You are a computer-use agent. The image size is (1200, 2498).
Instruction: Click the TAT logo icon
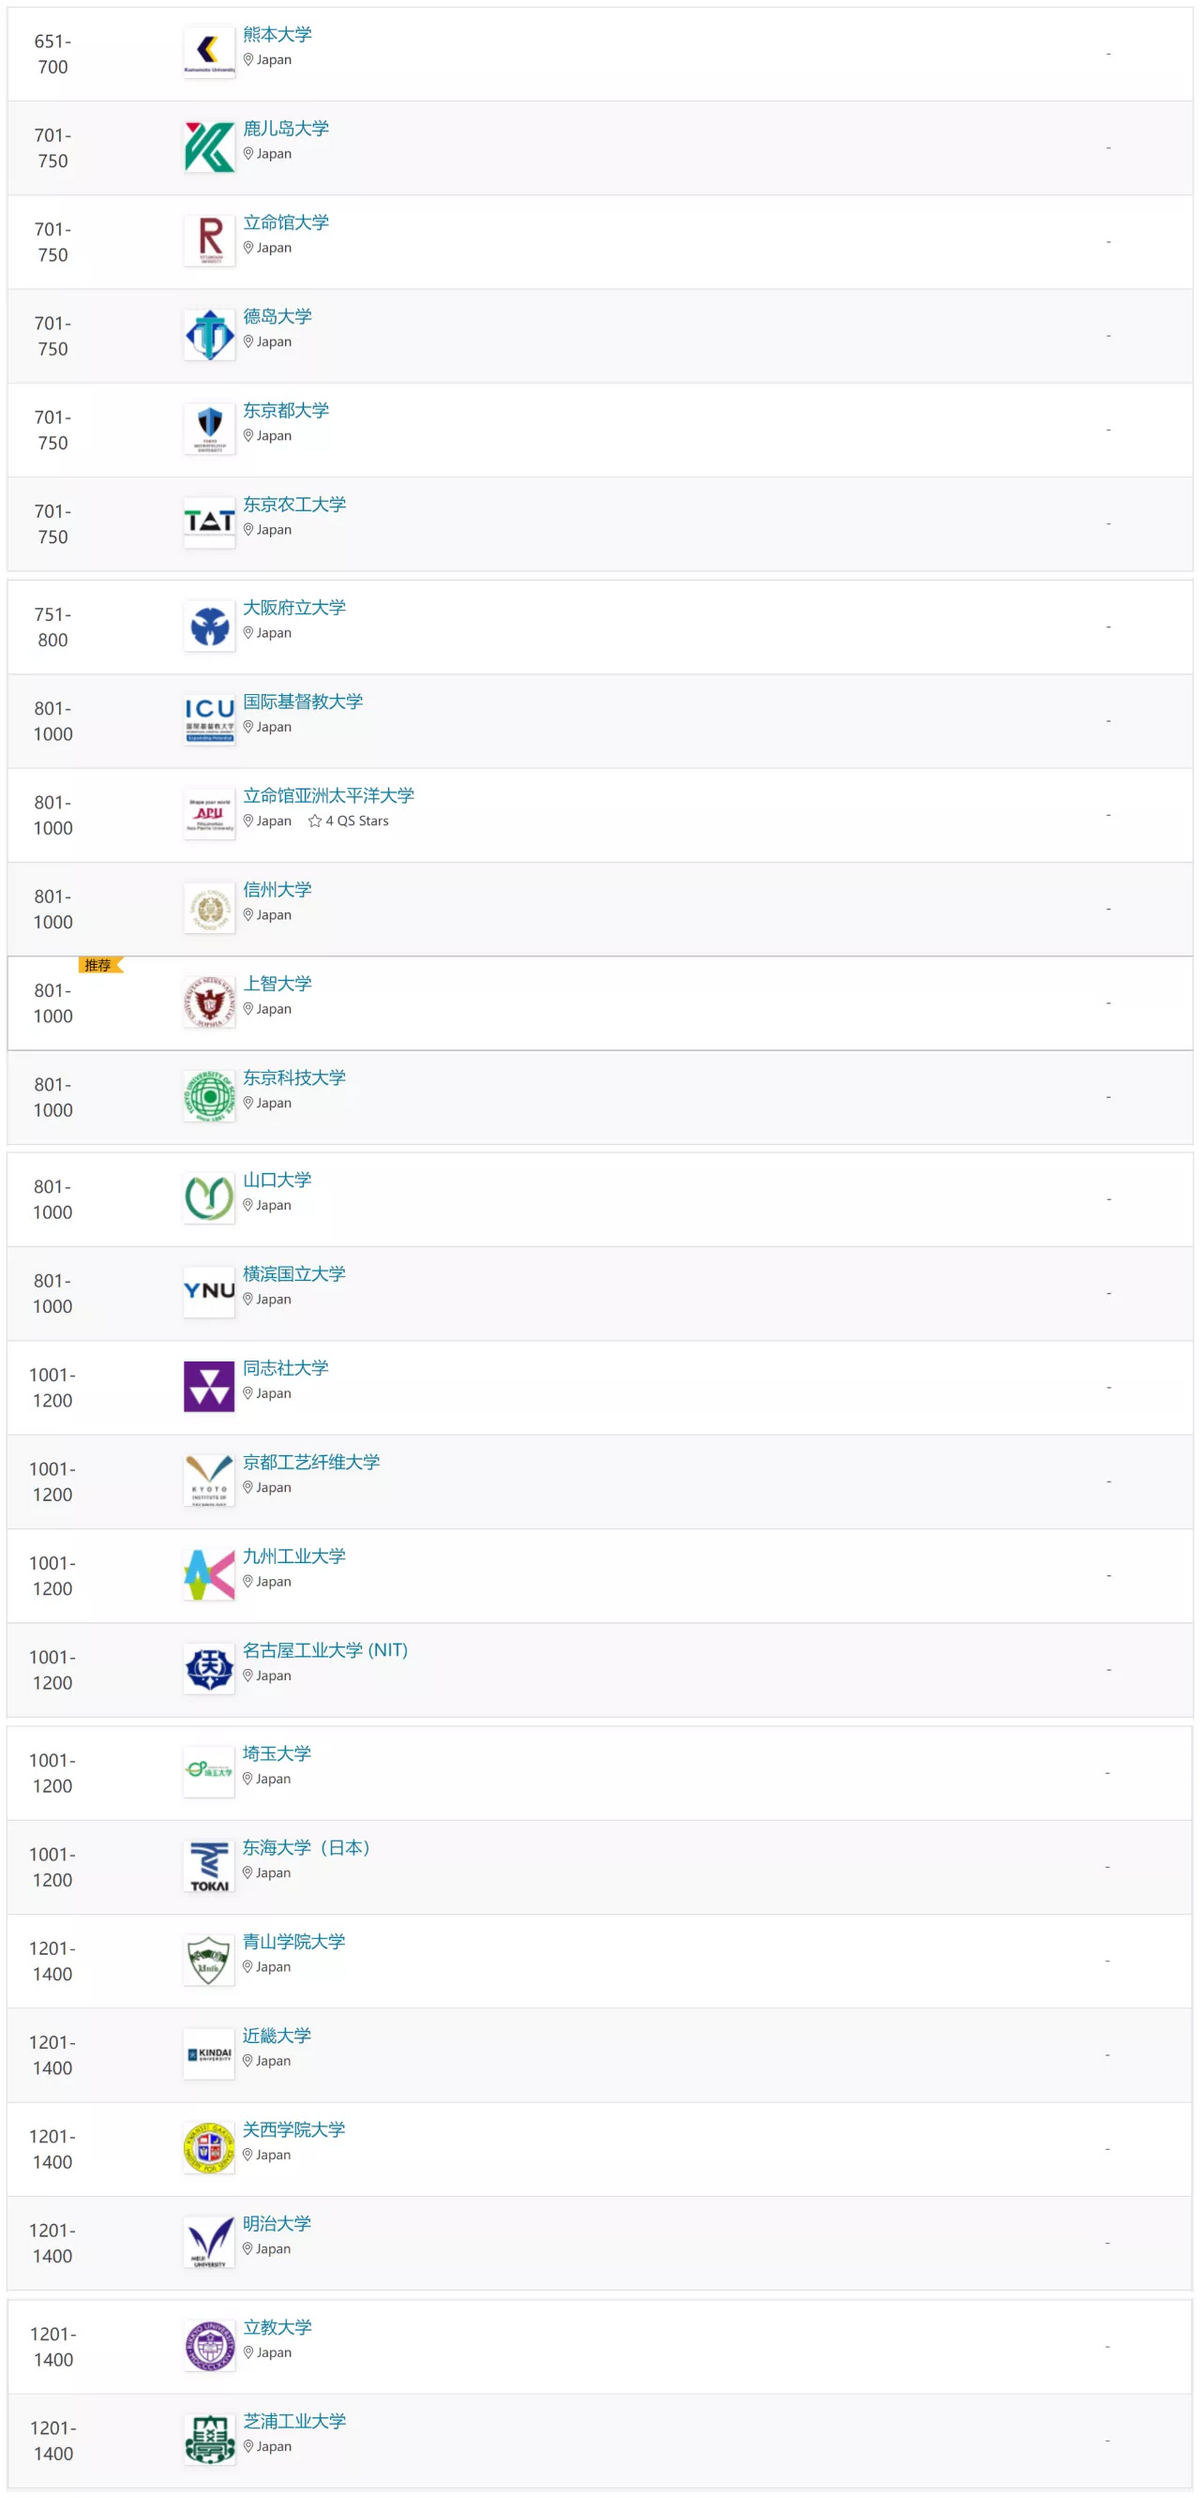pyautogui.click(x=209, y=523)
